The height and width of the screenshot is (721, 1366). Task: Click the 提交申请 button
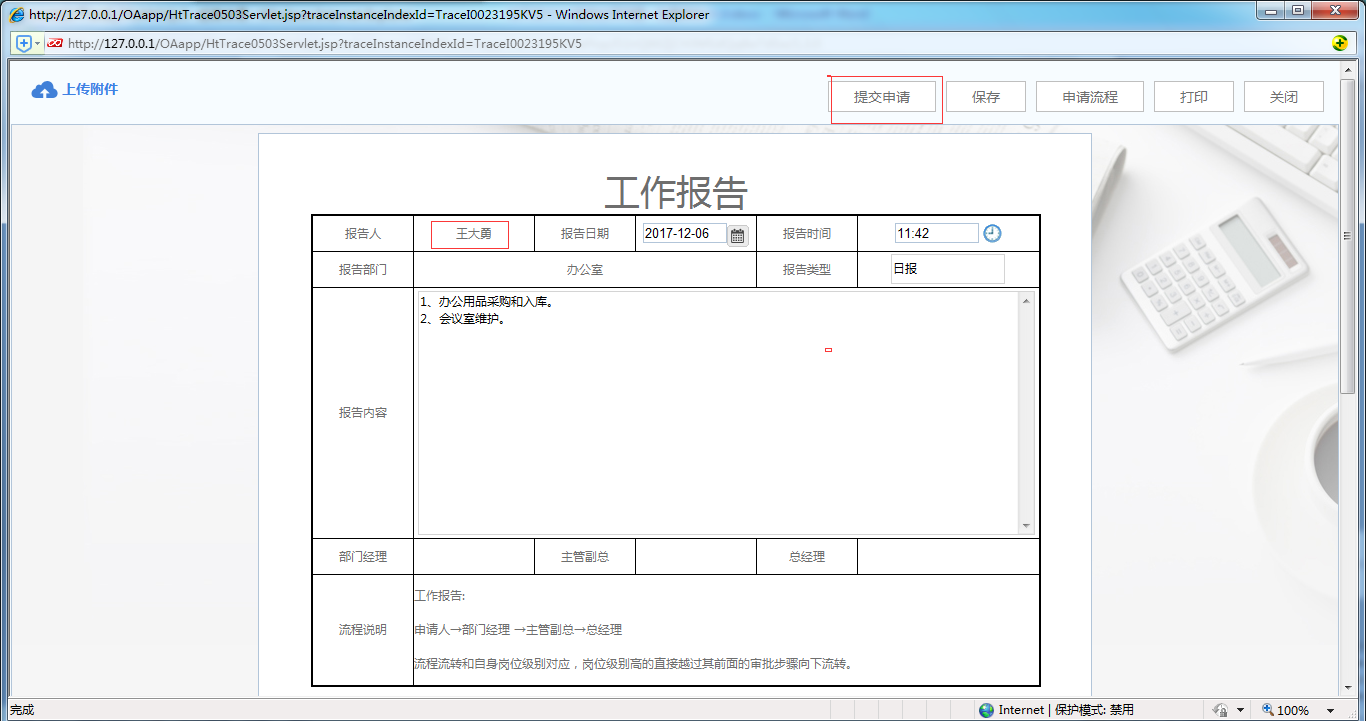(x=885, y=96)
